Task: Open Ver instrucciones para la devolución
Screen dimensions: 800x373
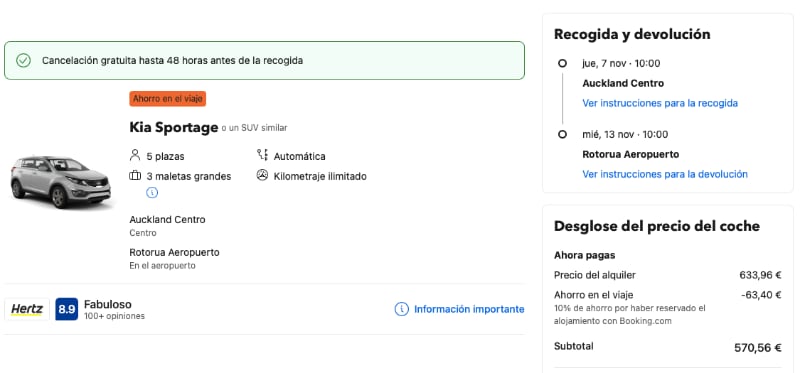Action: (665, 175)
